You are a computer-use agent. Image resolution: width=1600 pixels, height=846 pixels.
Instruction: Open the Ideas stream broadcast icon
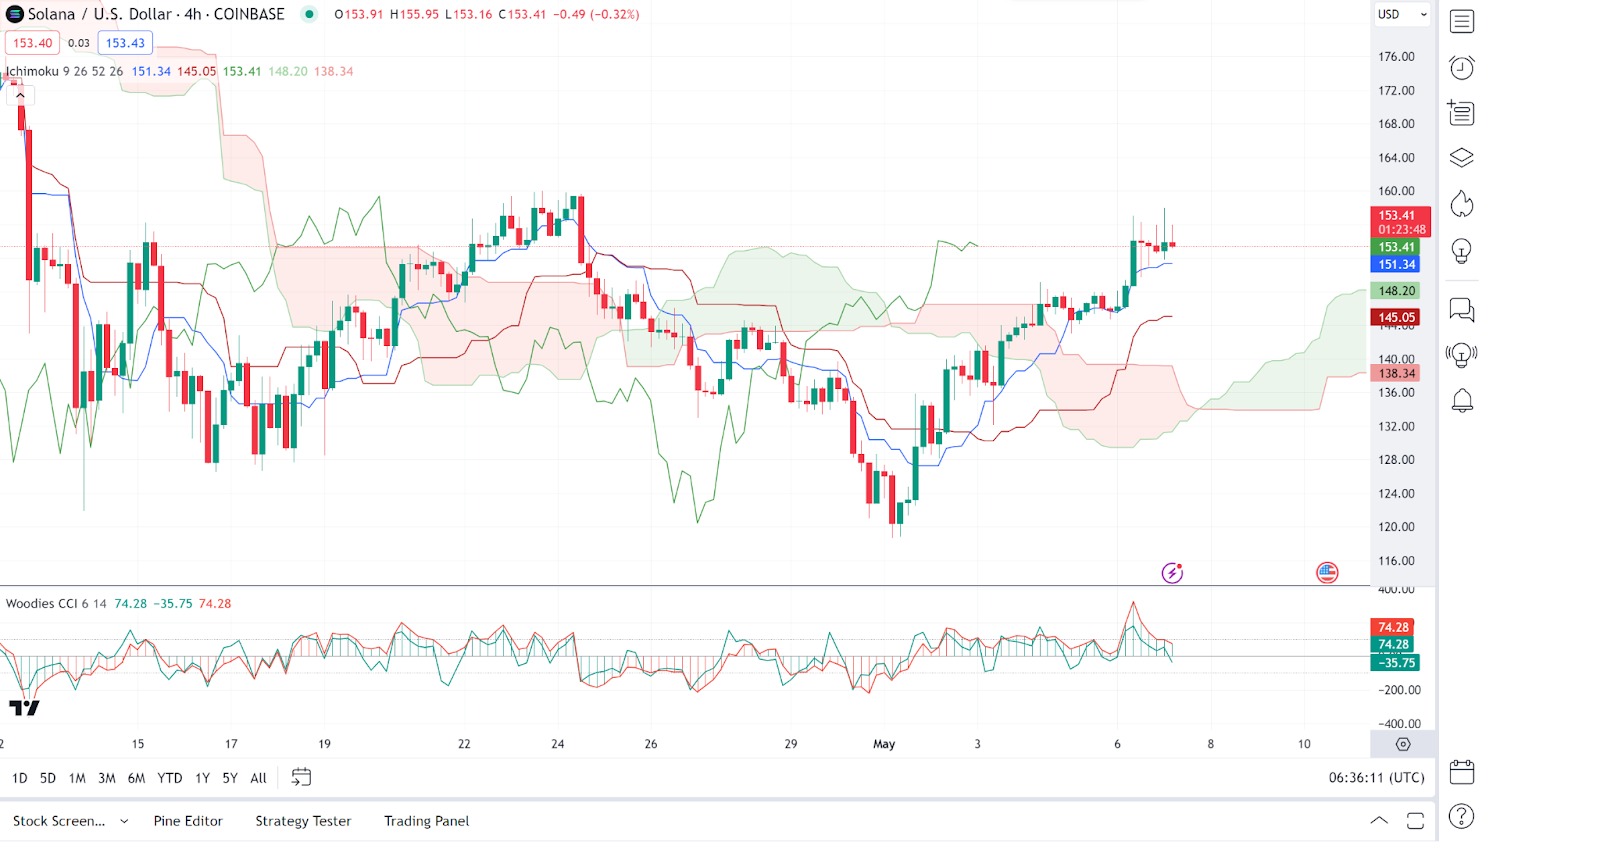click(1461, 355)
